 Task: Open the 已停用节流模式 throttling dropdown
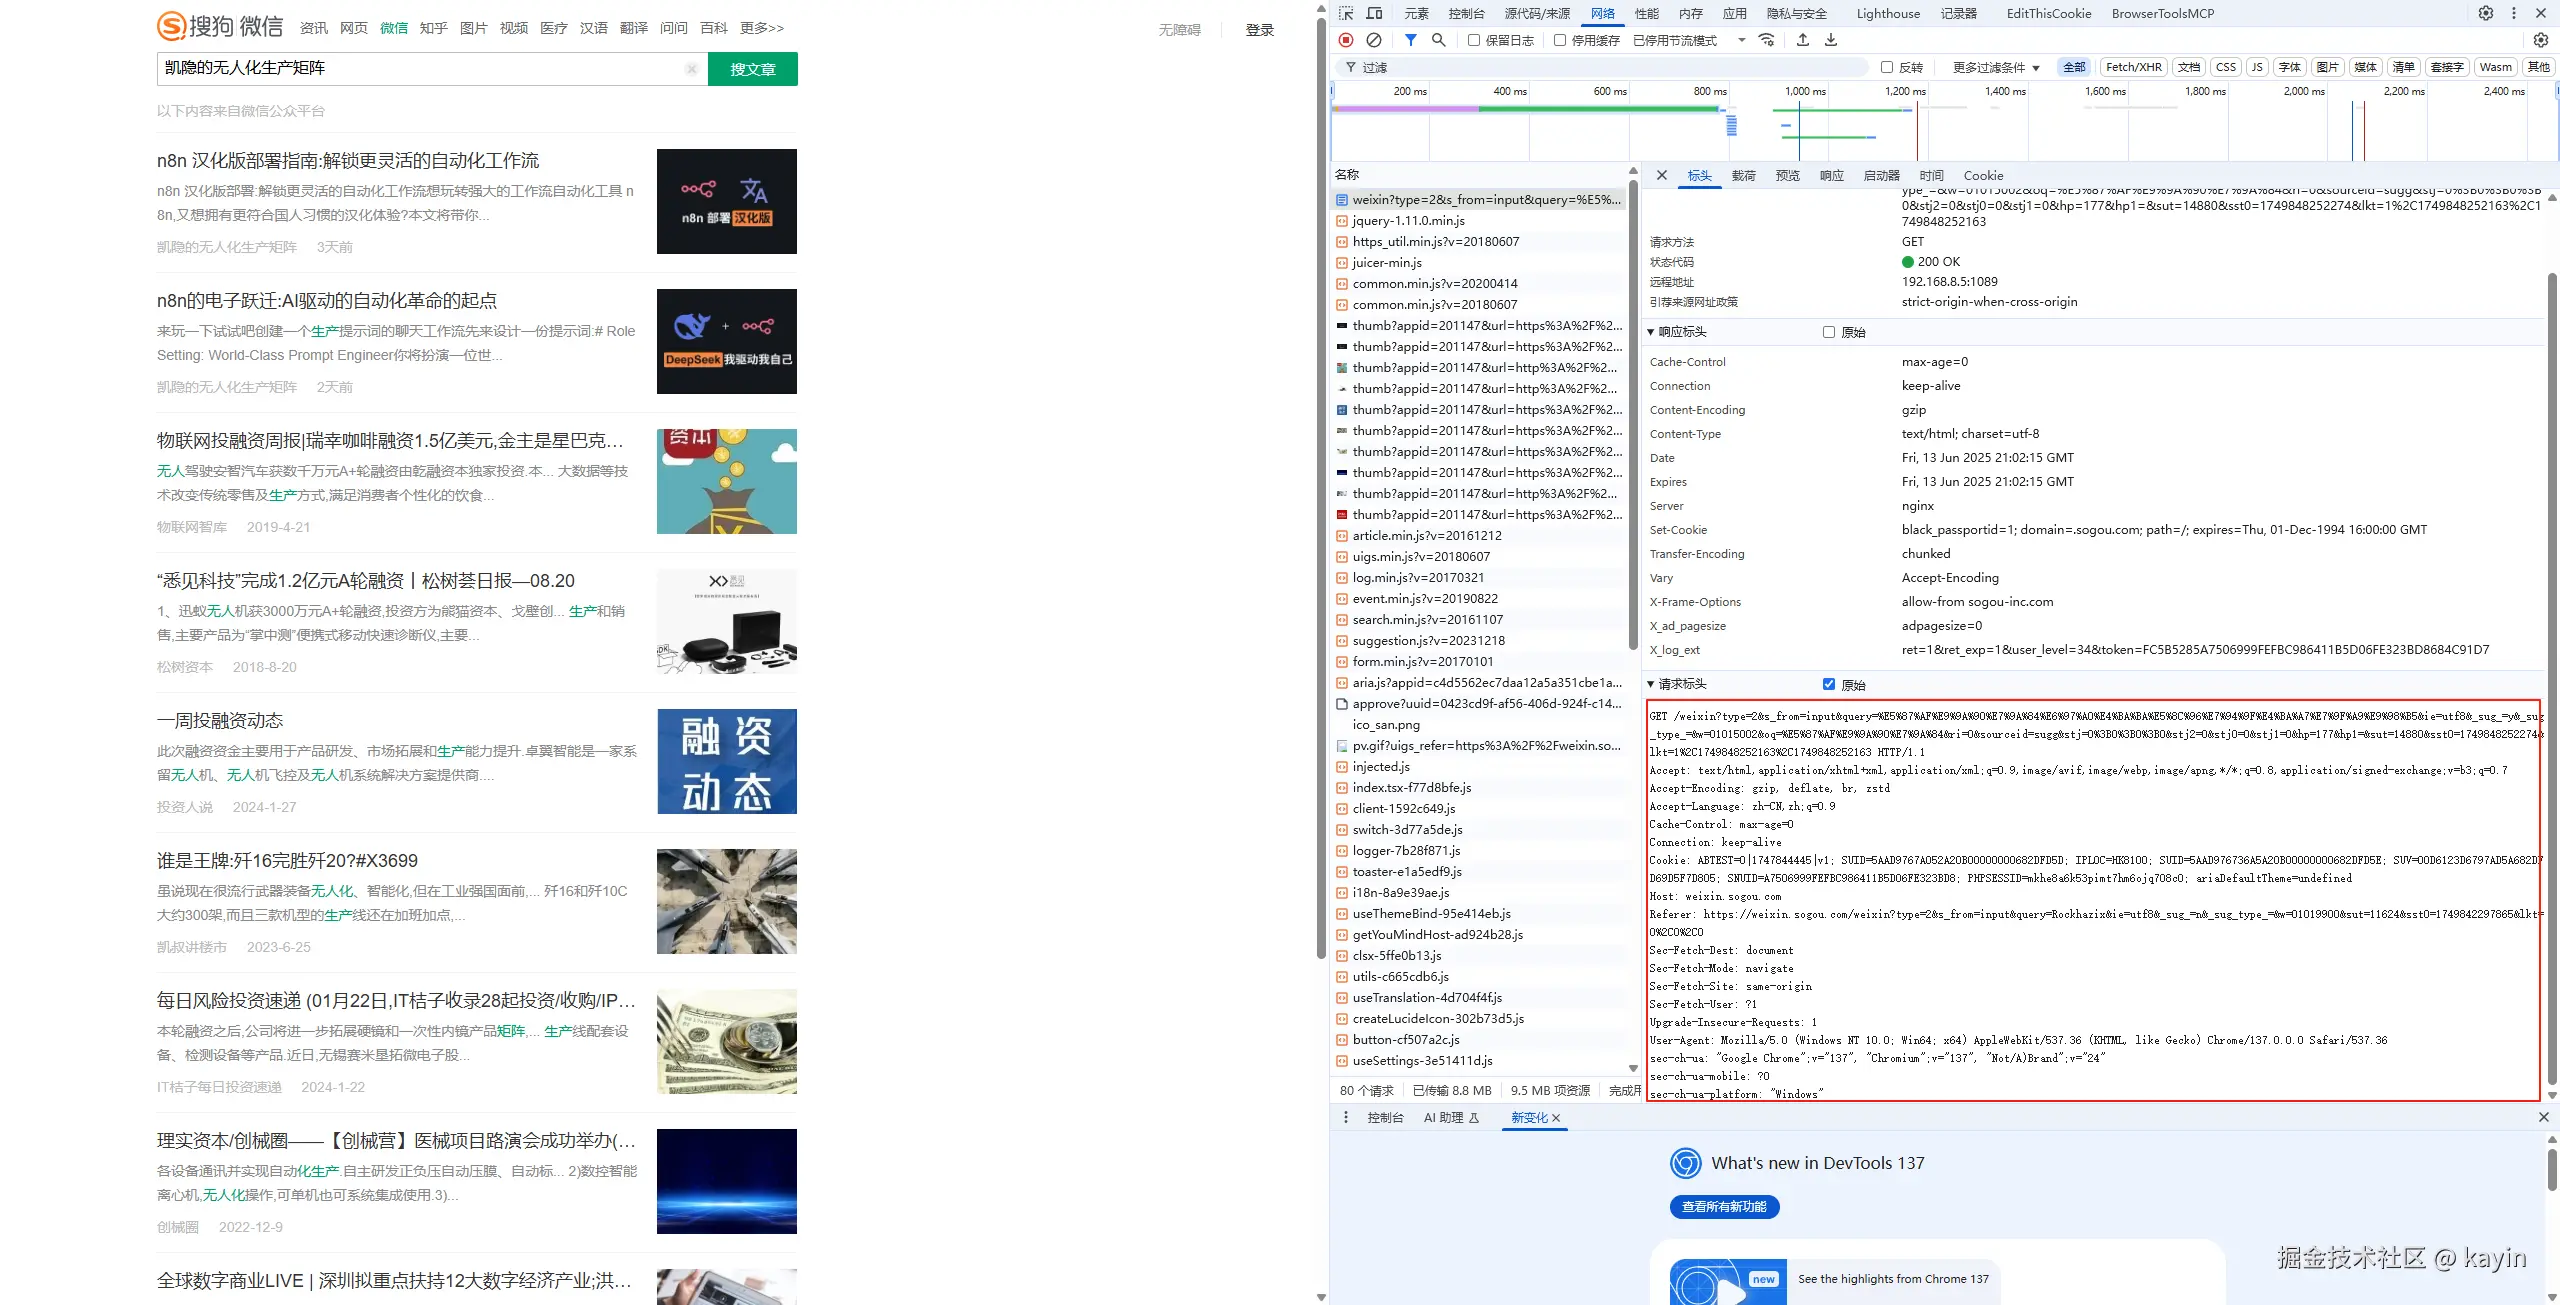point(1689,40)
